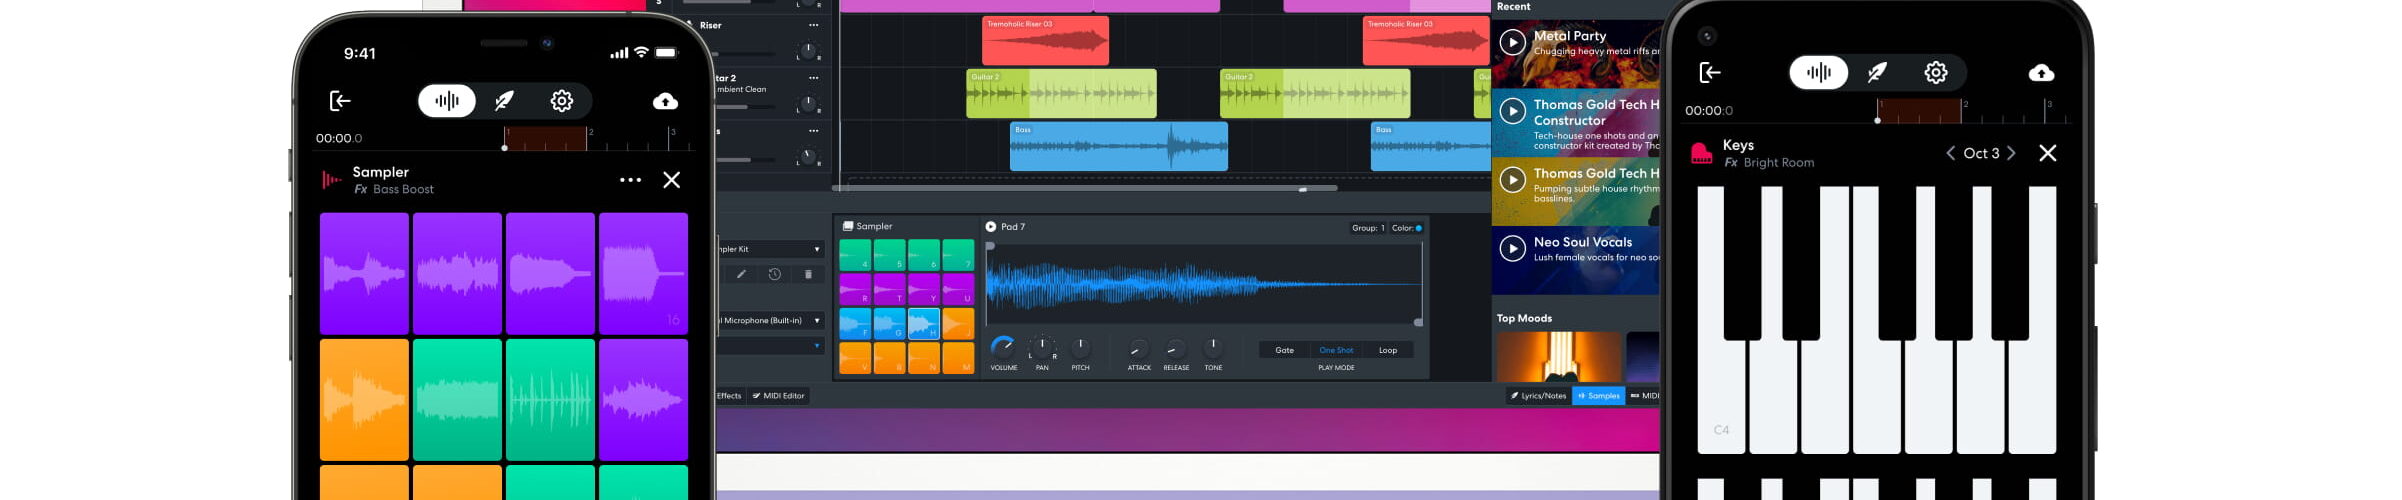Open the feather lyrics icon on left phone
Screen dimensions: 2402x500
[x=504, y=101]
